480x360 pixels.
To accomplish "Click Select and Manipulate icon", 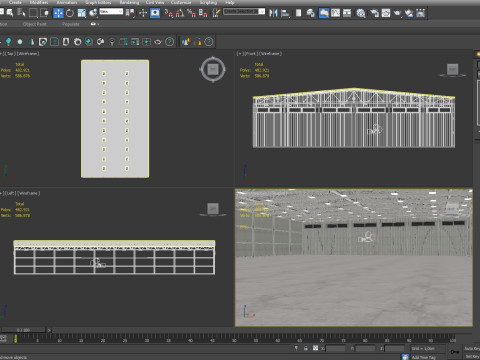I will coord(143,13).
